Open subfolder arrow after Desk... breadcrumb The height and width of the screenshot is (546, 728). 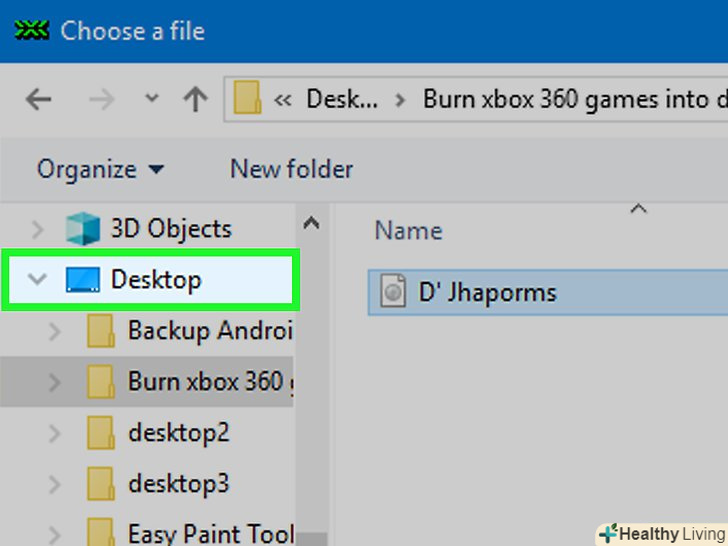pos(400,100)
